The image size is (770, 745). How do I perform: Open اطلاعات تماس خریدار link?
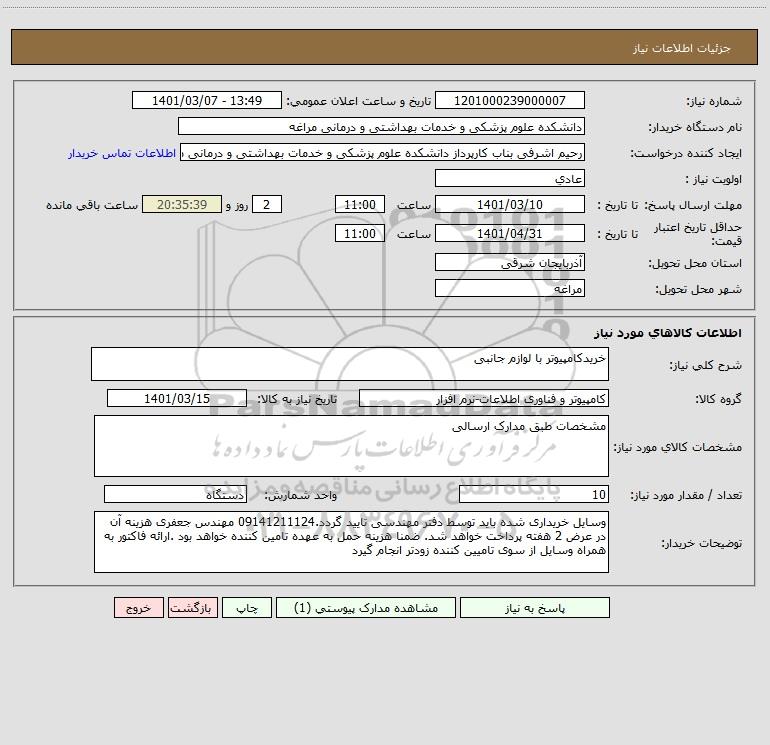click(122, 153)
